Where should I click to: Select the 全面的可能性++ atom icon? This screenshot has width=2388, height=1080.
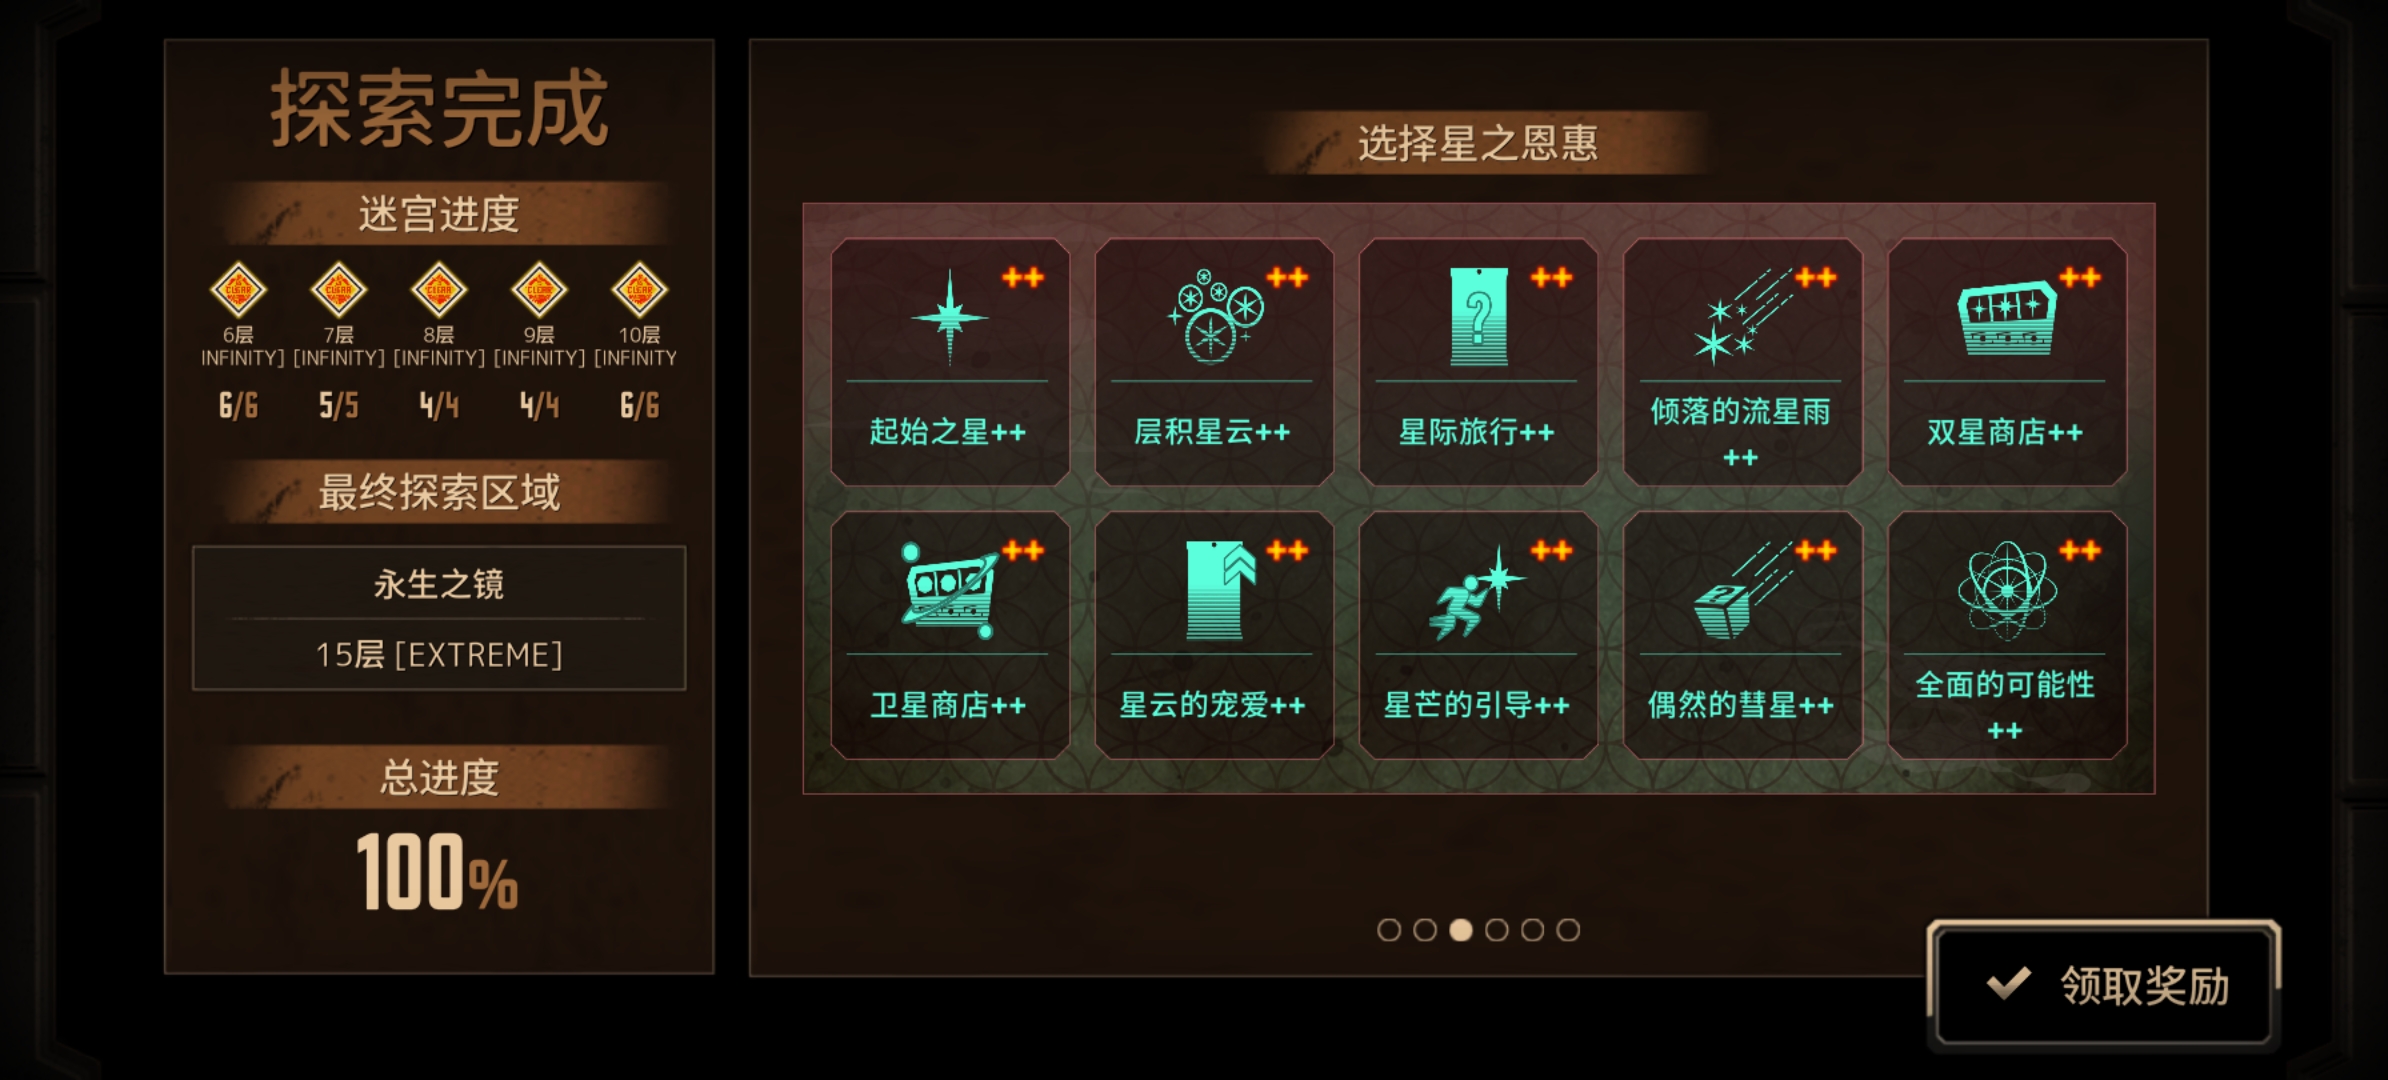pyautogui.click(x=2006, y=591)
